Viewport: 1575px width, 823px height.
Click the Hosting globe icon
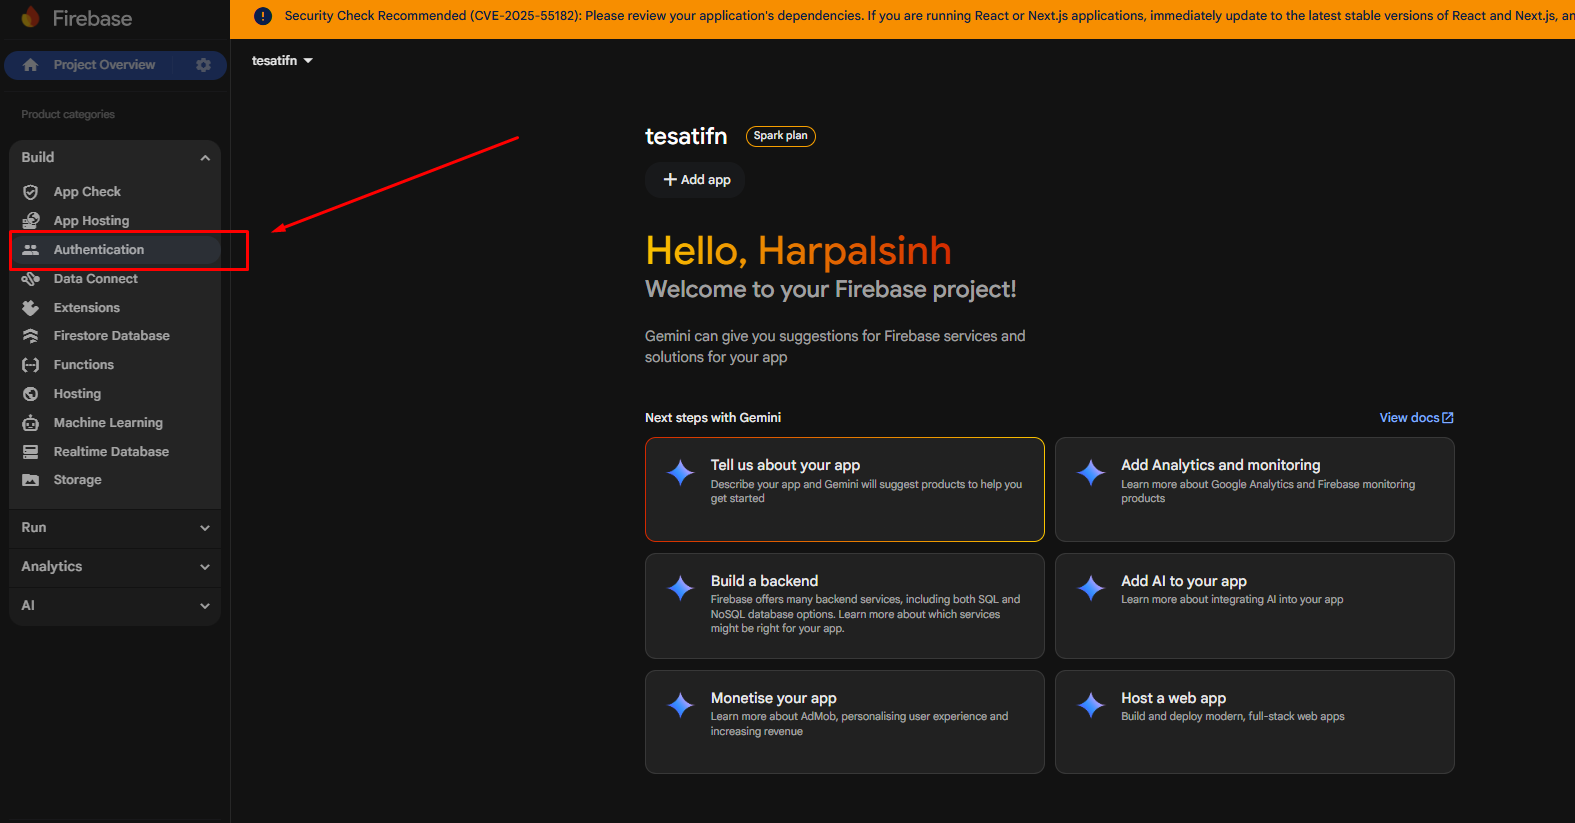coord(31,394)
